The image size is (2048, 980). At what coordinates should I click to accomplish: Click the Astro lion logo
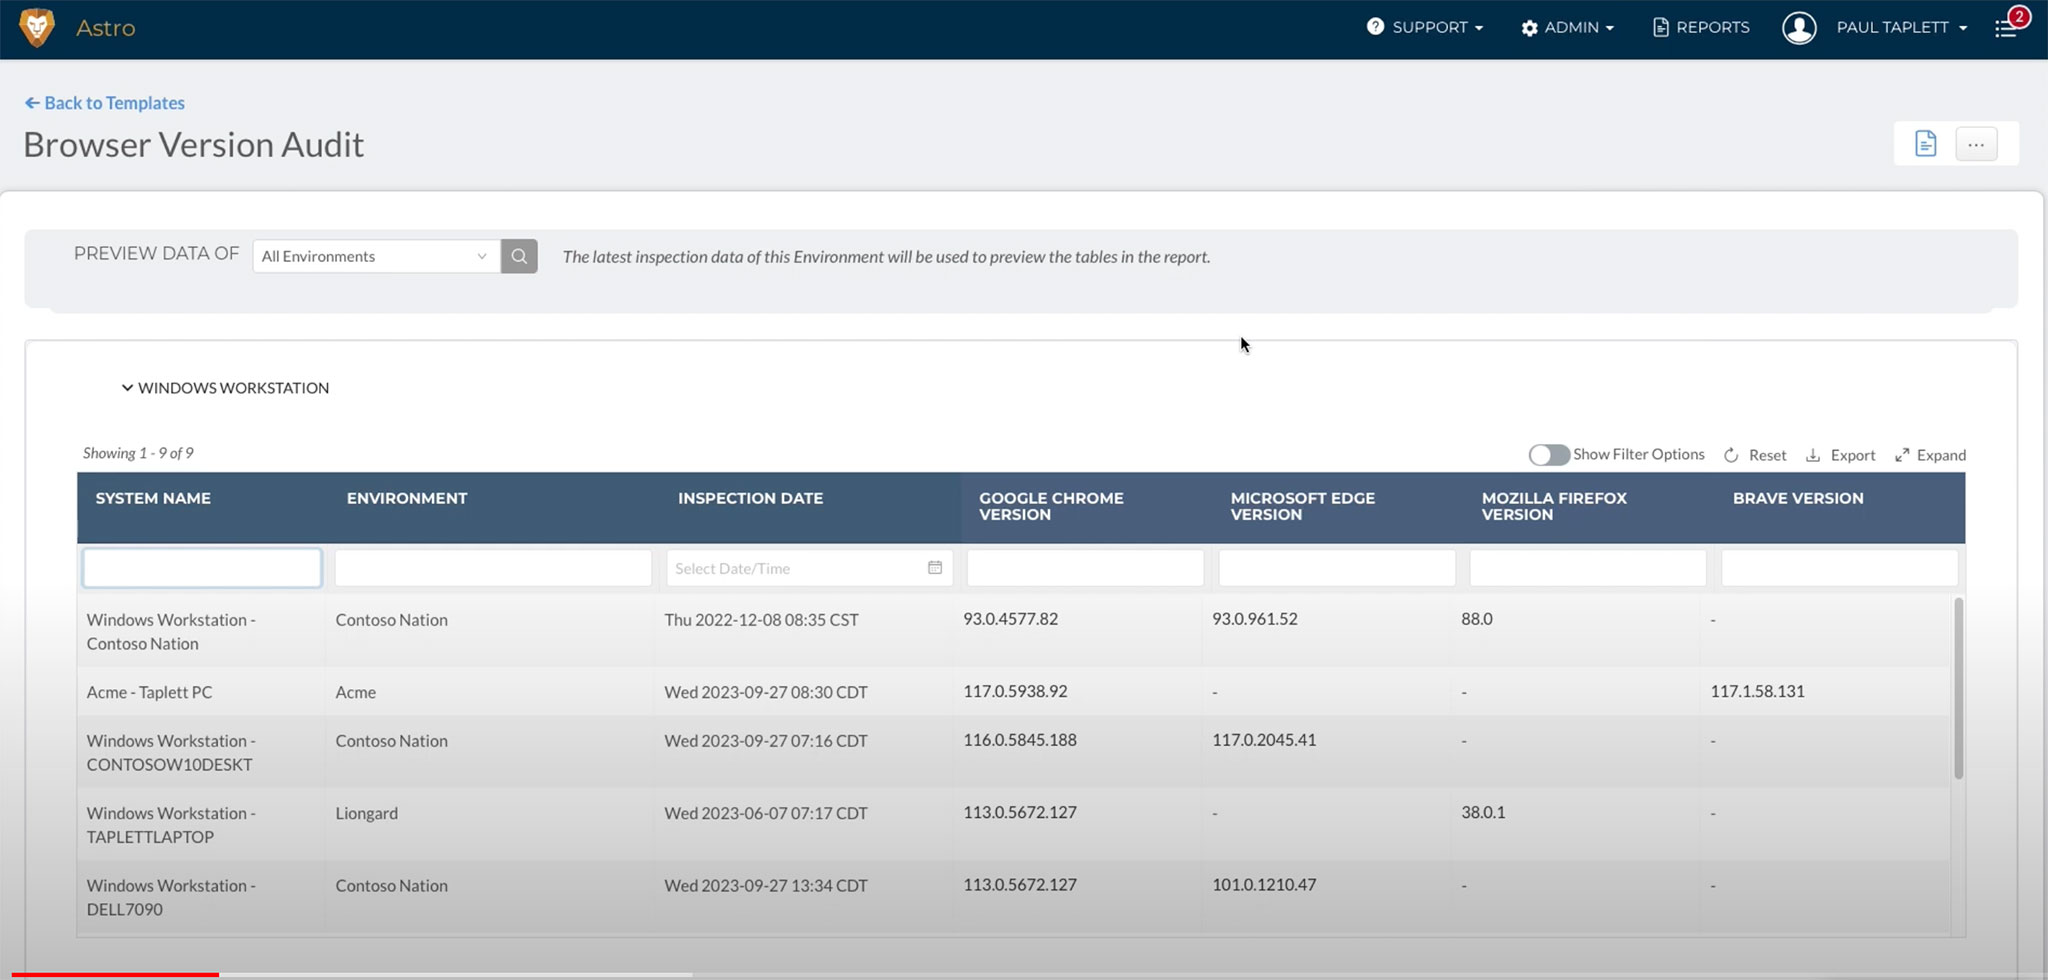(x=37, y=28)
